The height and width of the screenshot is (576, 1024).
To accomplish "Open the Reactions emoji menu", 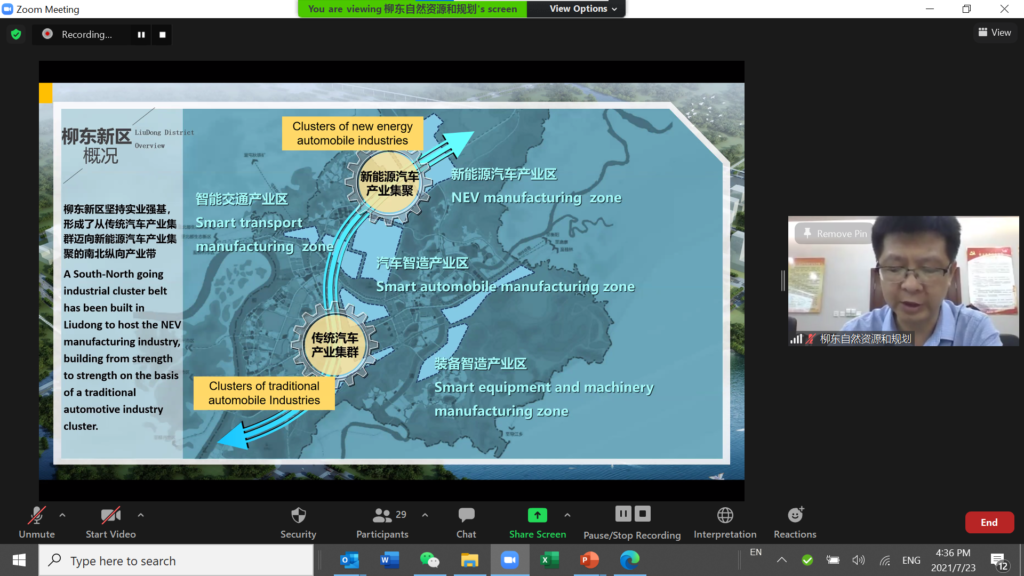I will point(795,516).
